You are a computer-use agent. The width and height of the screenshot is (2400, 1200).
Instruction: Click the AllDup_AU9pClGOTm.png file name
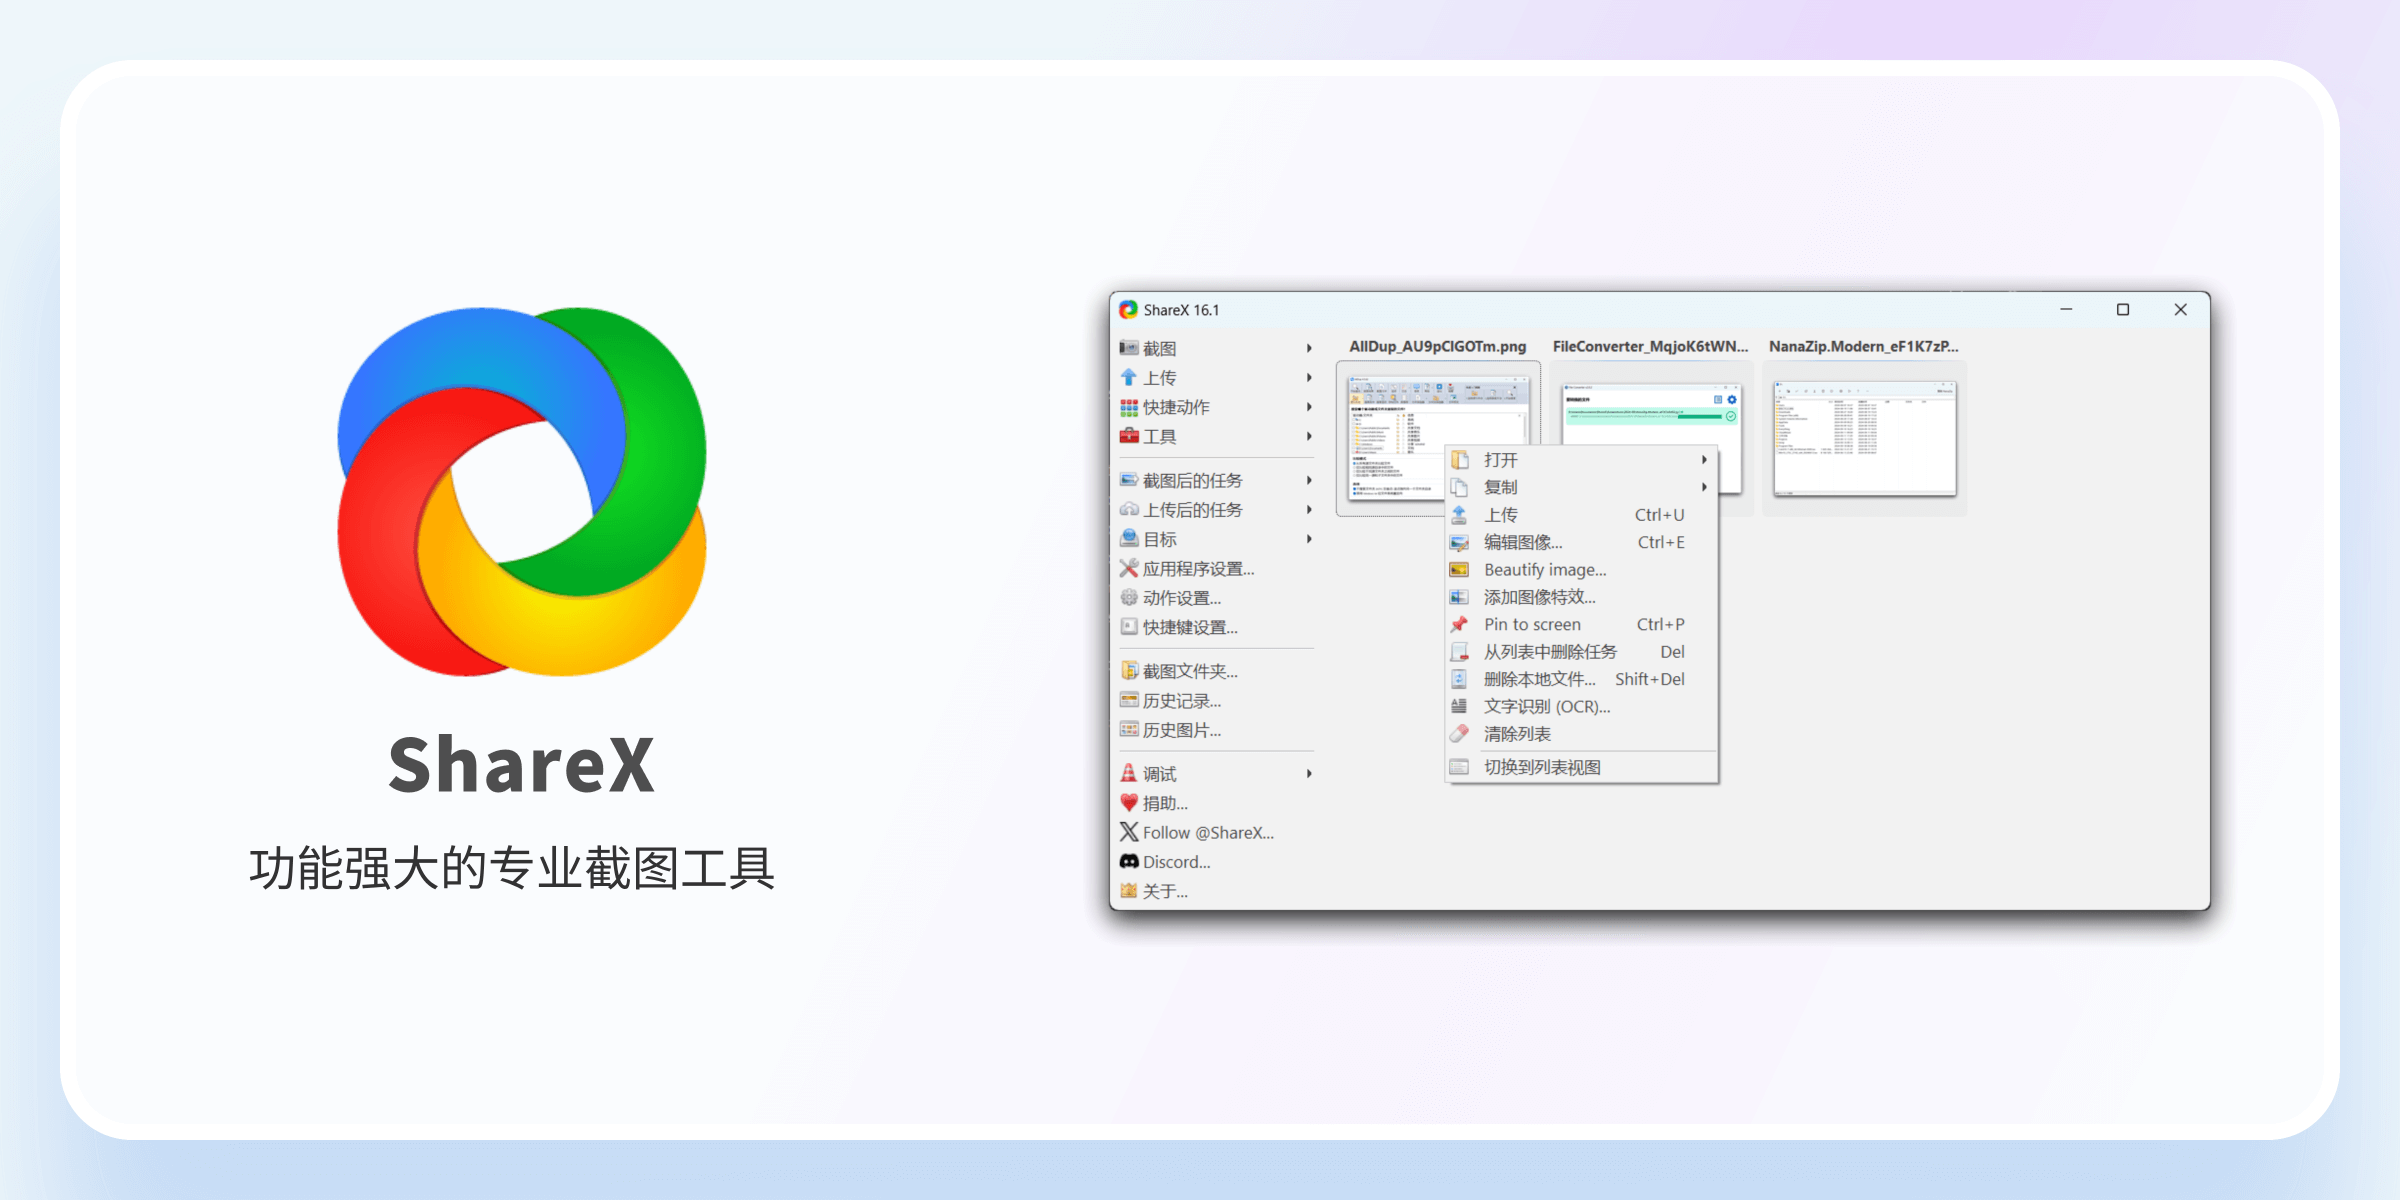1438,346
